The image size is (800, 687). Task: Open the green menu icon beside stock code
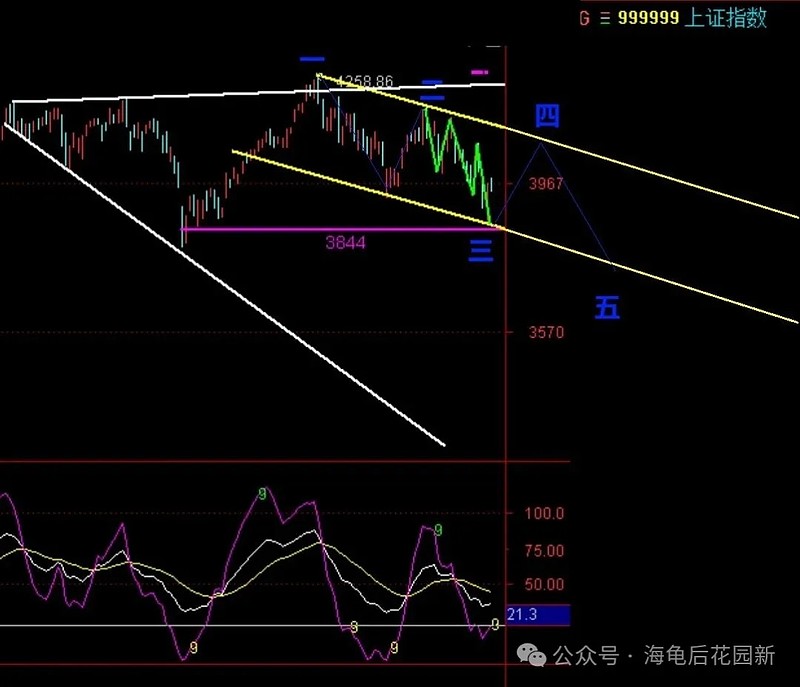coord(605,18)
